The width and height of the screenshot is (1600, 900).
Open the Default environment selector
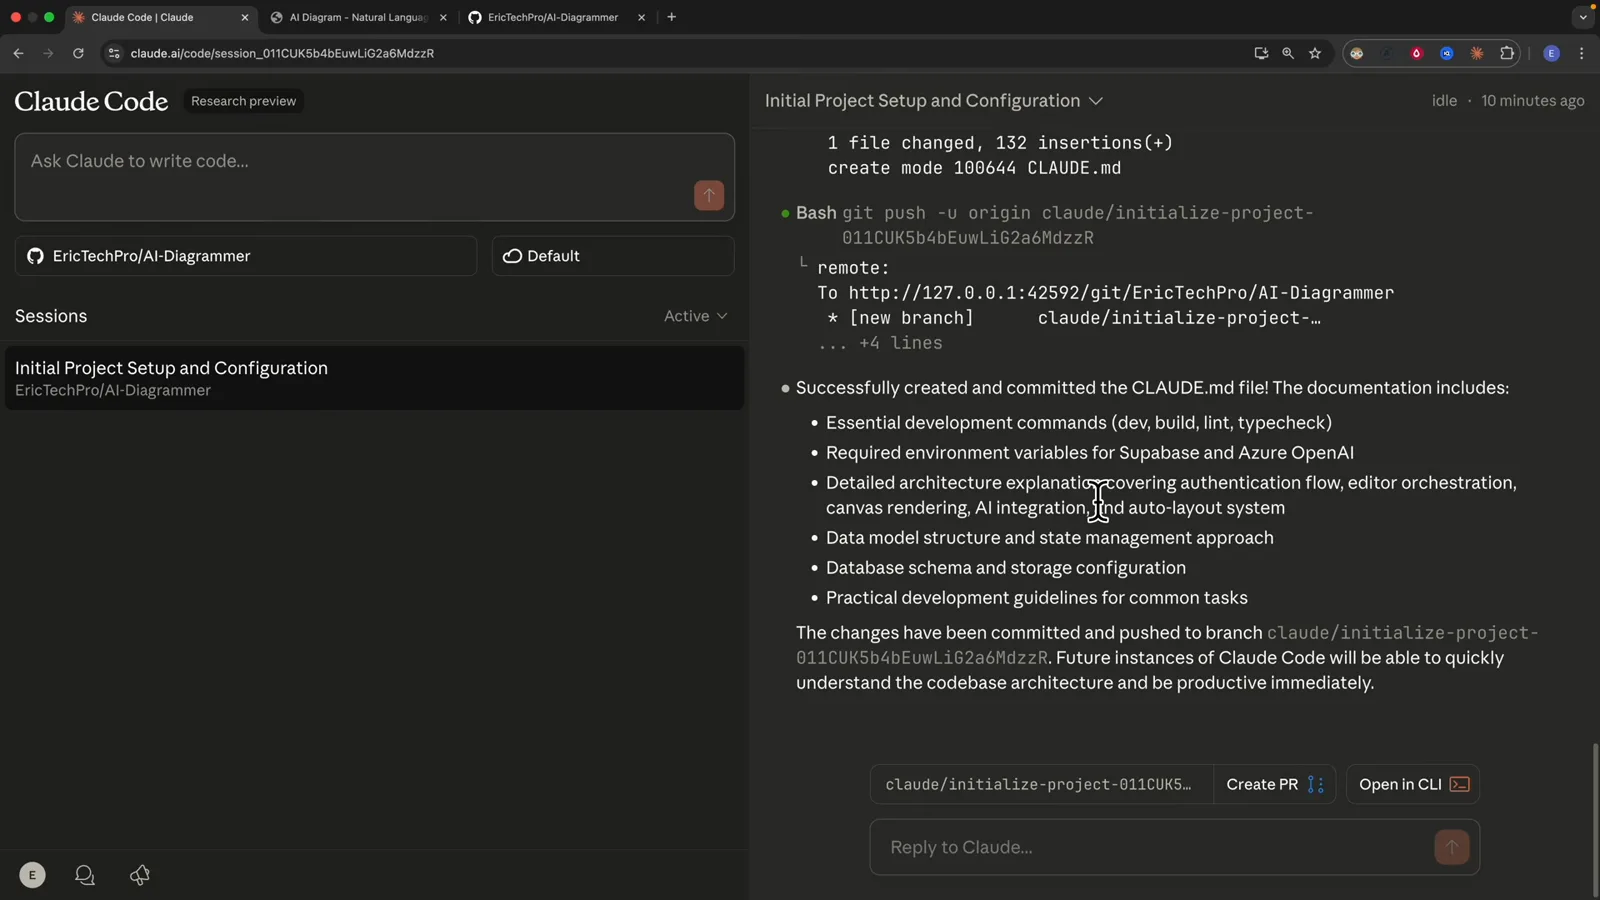coord(613,256)
